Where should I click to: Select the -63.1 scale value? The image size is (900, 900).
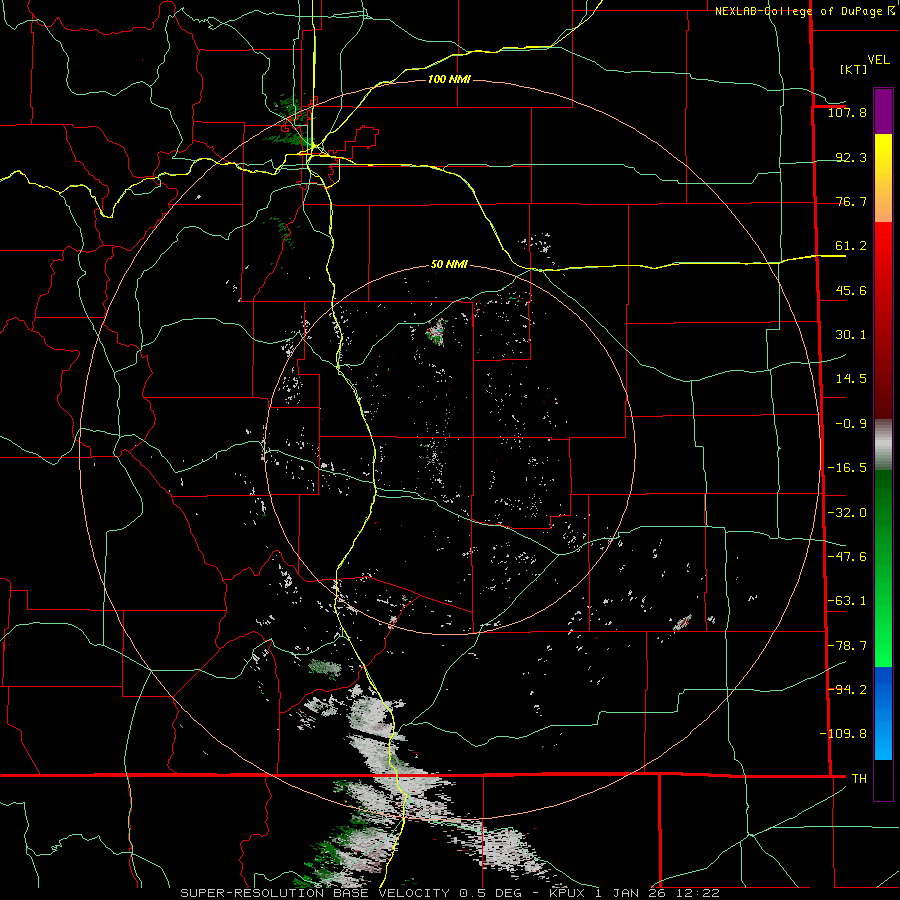pos(847,601)
